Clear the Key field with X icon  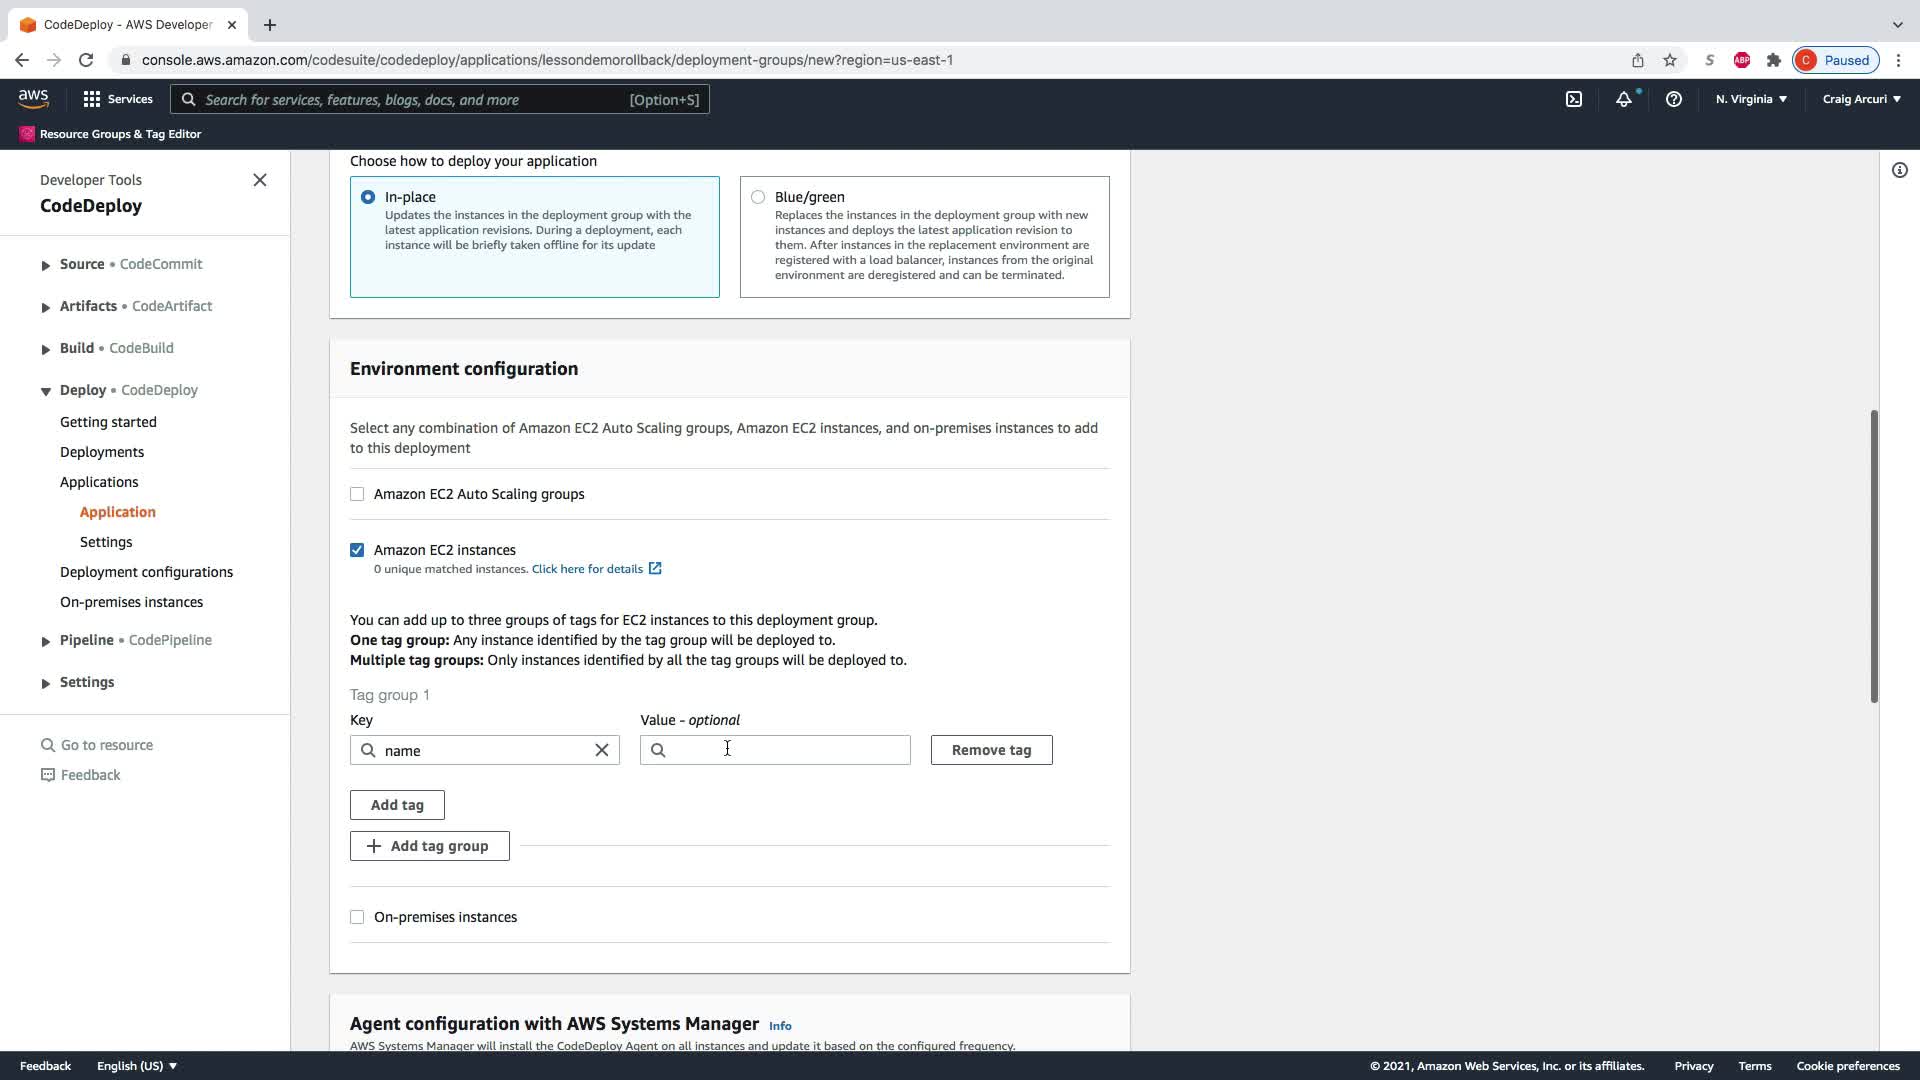tap(602, 750)
